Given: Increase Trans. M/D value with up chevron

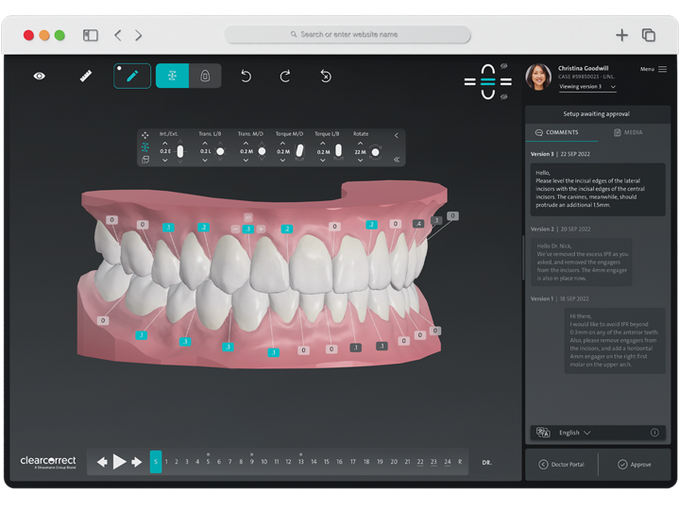Looking at the screenshot, I should coord(246,143).
